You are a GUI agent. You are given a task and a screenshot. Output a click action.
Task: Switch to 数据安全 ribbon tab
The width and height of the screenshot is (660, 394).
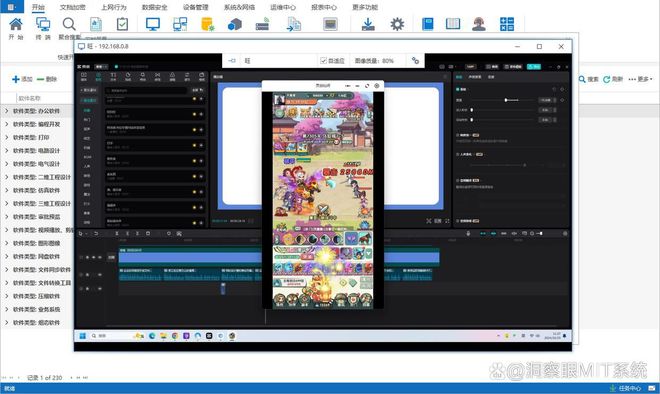tap(154, 7)
